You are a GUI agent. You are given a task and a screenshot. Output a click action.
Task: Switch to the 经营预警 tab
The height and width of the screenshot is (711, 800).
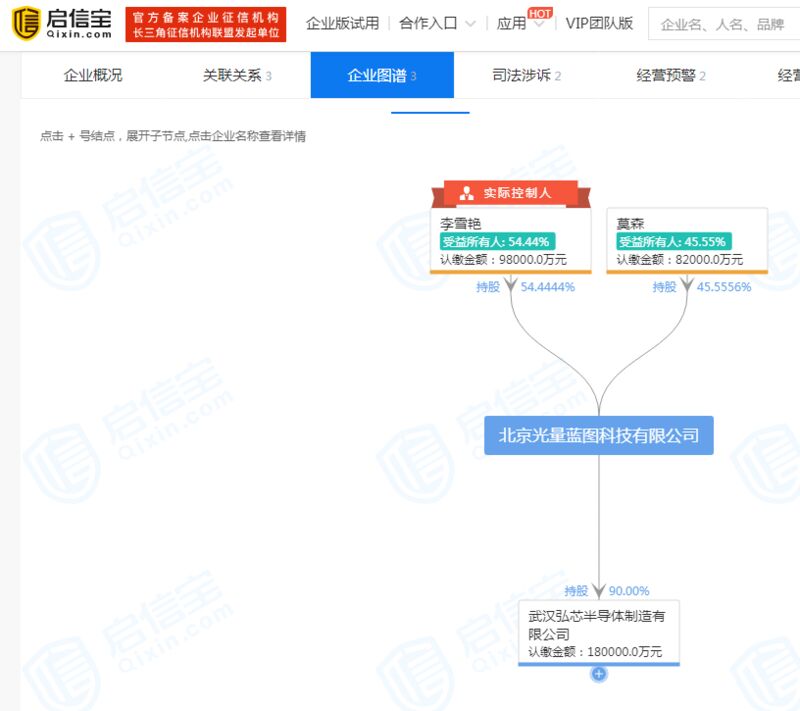(x=670, y=75)
